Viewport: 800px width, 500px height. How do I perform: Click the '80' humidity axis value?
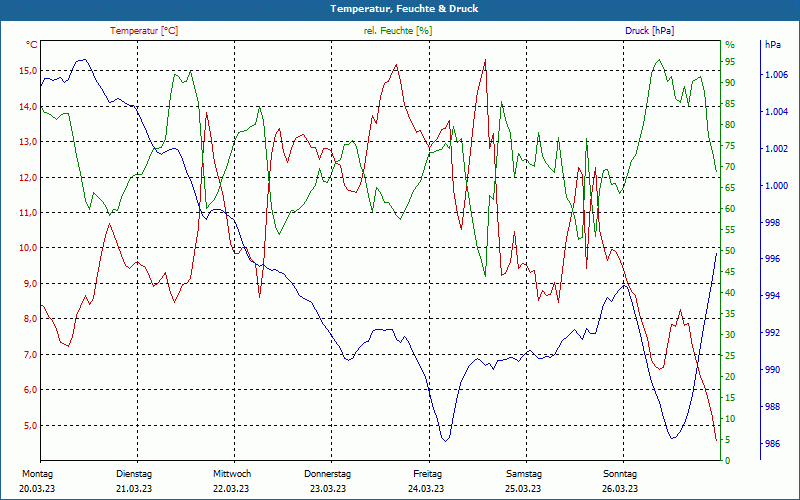coord(730,125)
